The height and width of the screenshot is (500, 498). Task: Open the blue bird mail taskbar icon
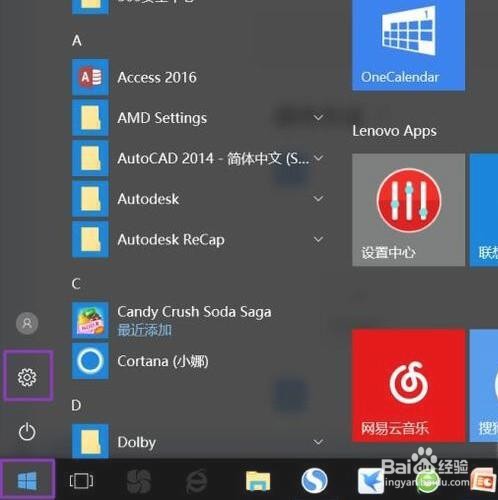tap(371, 481)
